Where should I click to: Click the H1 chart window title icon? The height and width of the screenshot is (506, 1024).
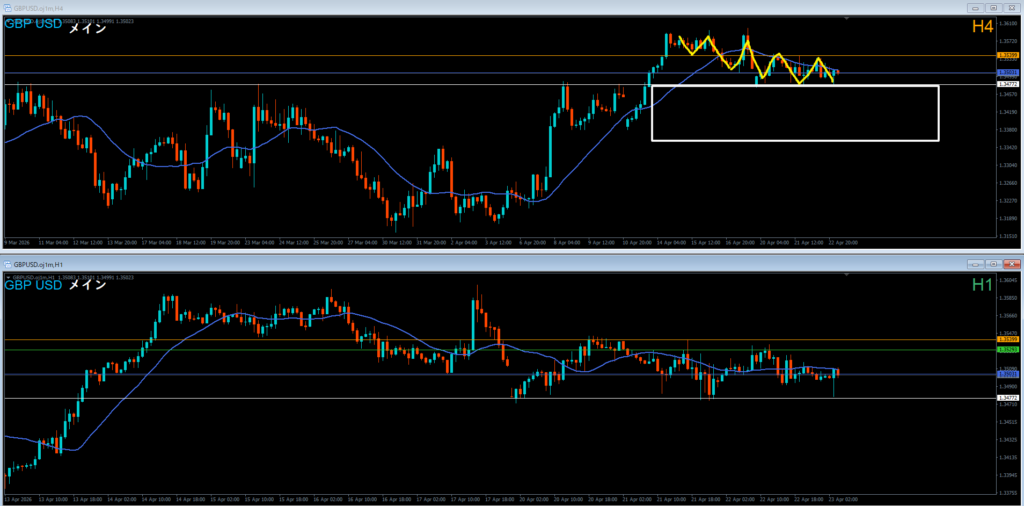[x=7, y=264]
